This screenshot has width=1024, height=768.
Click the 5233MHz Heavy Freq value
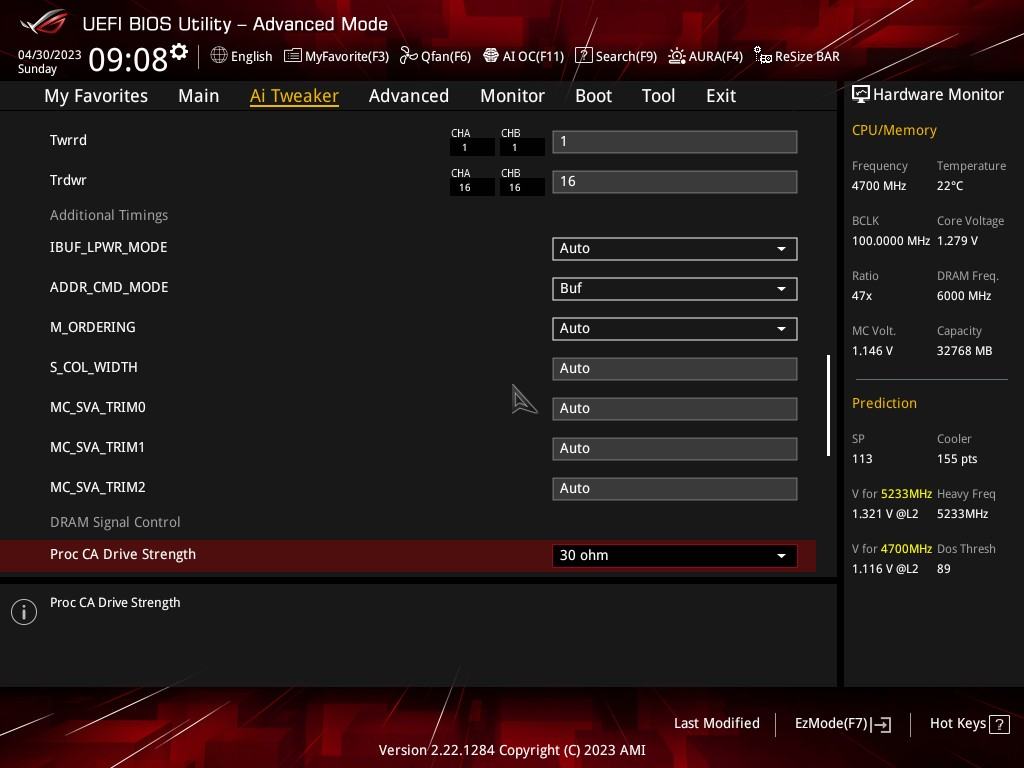[962, 514]
